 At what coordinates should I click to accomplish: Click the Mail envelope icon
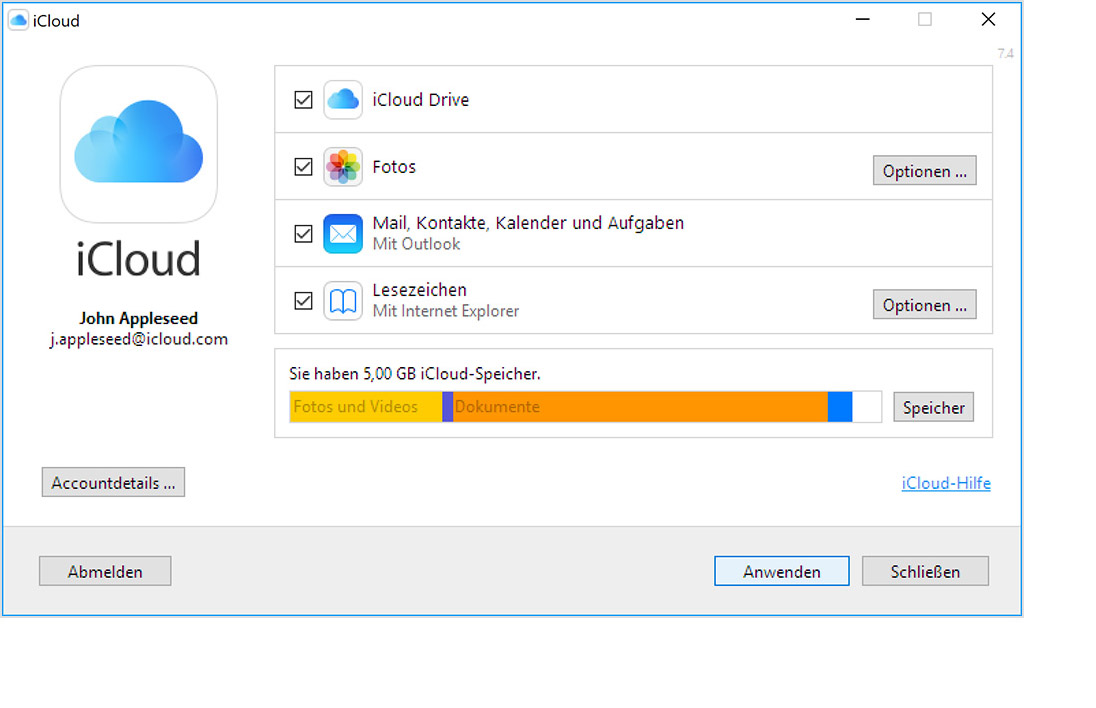(x=342, y=233)
